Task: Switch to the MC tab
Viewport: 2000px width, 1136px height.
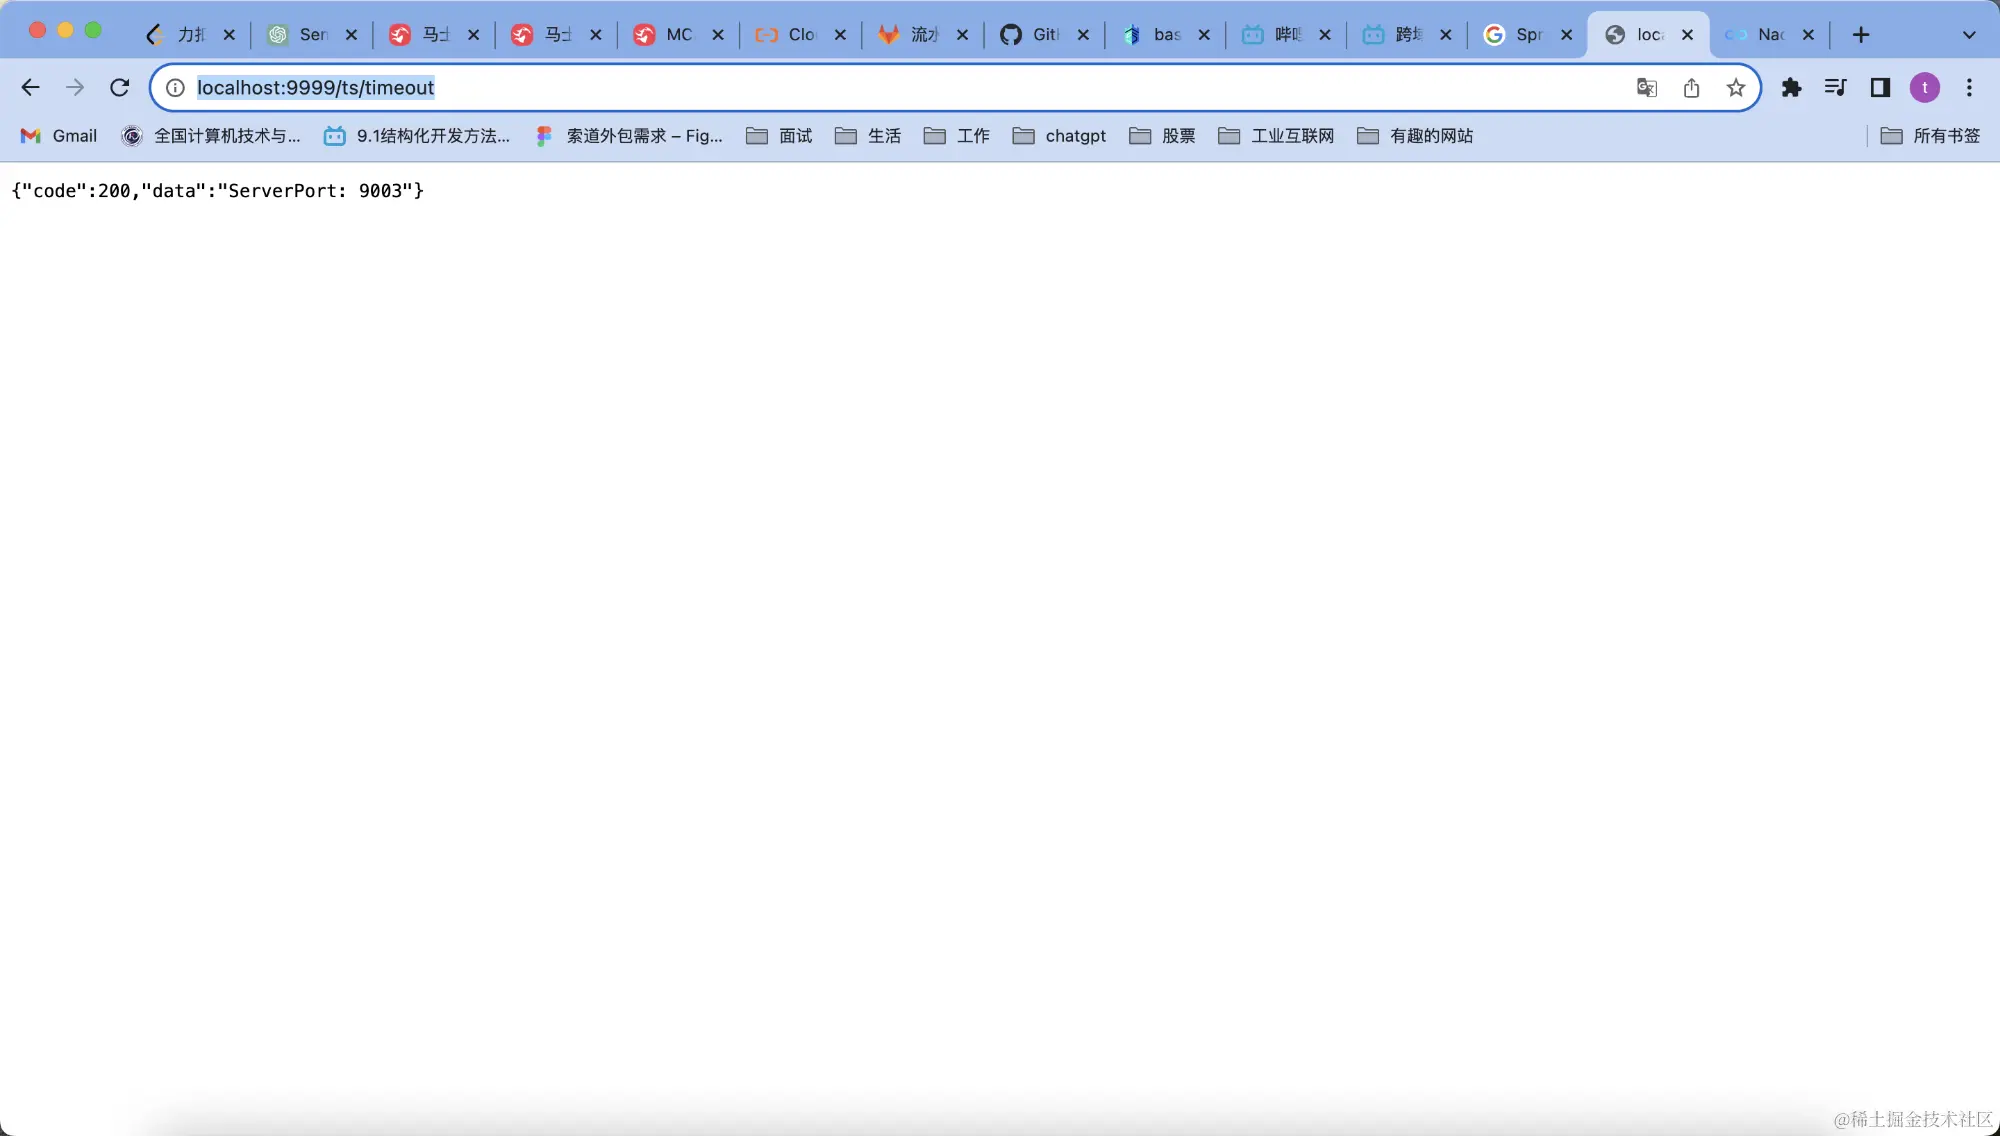Action: [668, 35]
